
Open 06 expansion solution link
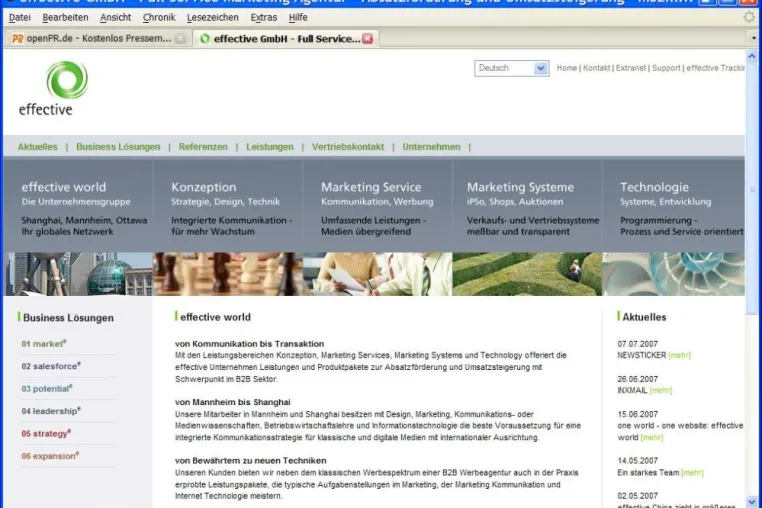pos(50,456)
